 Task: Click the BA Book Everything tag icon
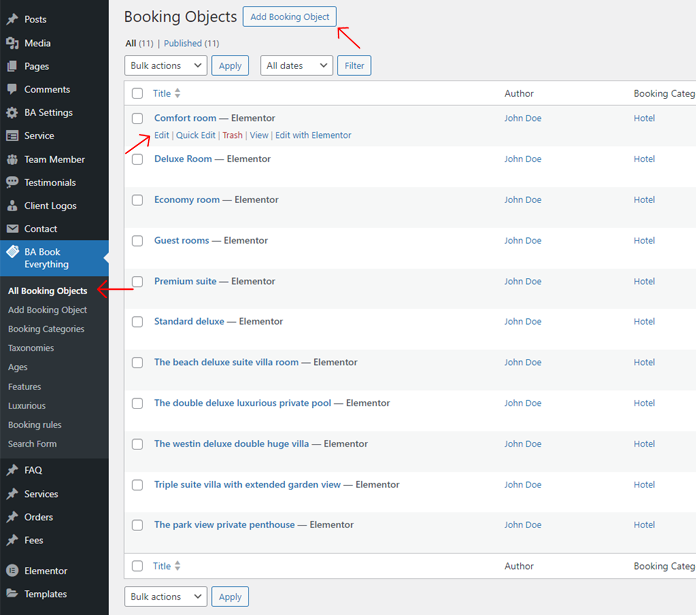(x=12, y=252)
